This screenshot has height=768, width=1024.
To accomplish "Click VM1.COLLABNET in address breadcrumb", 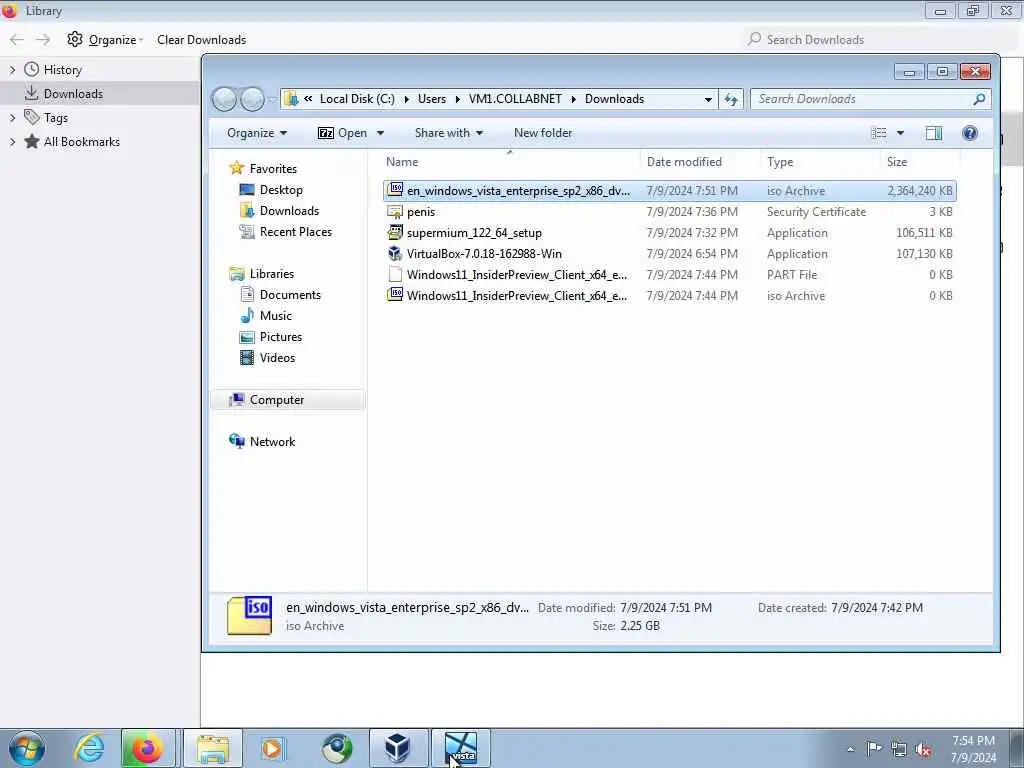I will [x=515, y=99].
